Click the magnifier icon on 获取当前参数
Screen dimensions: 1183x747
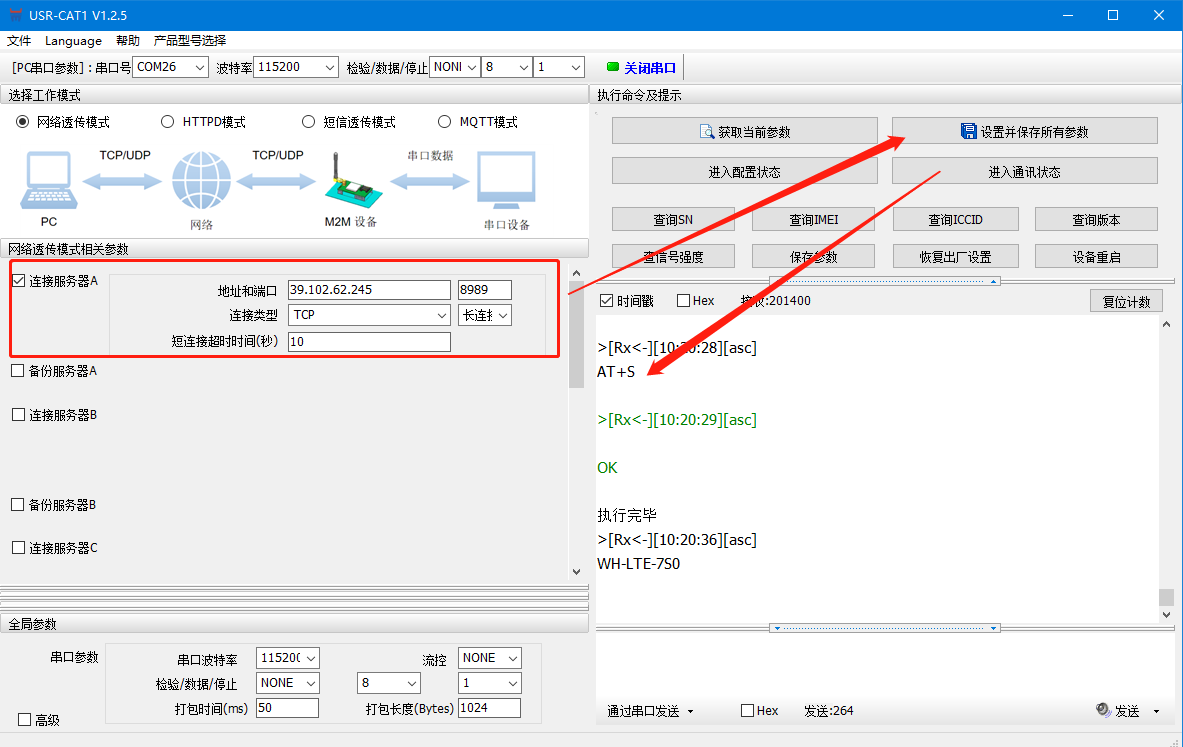pyautogui.click(x=707, y=132)
